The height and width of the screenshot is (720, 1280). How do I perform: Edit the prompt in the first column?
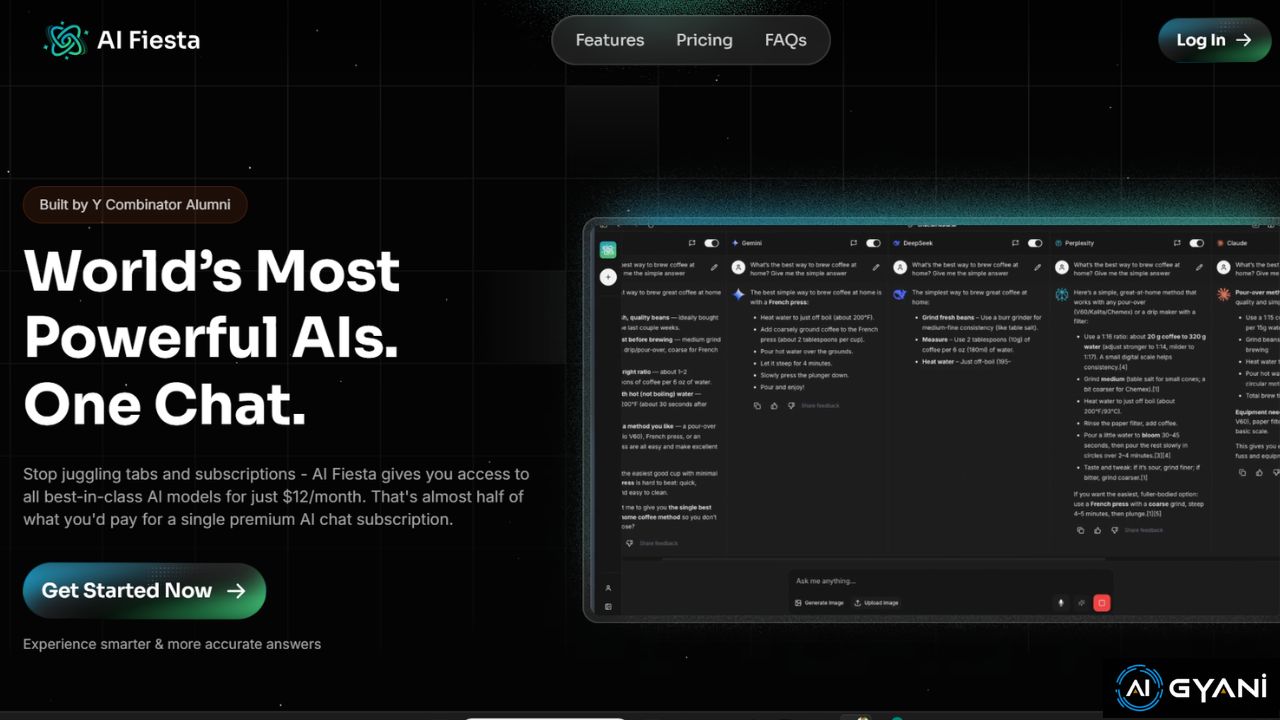click(x=714, y=268)
